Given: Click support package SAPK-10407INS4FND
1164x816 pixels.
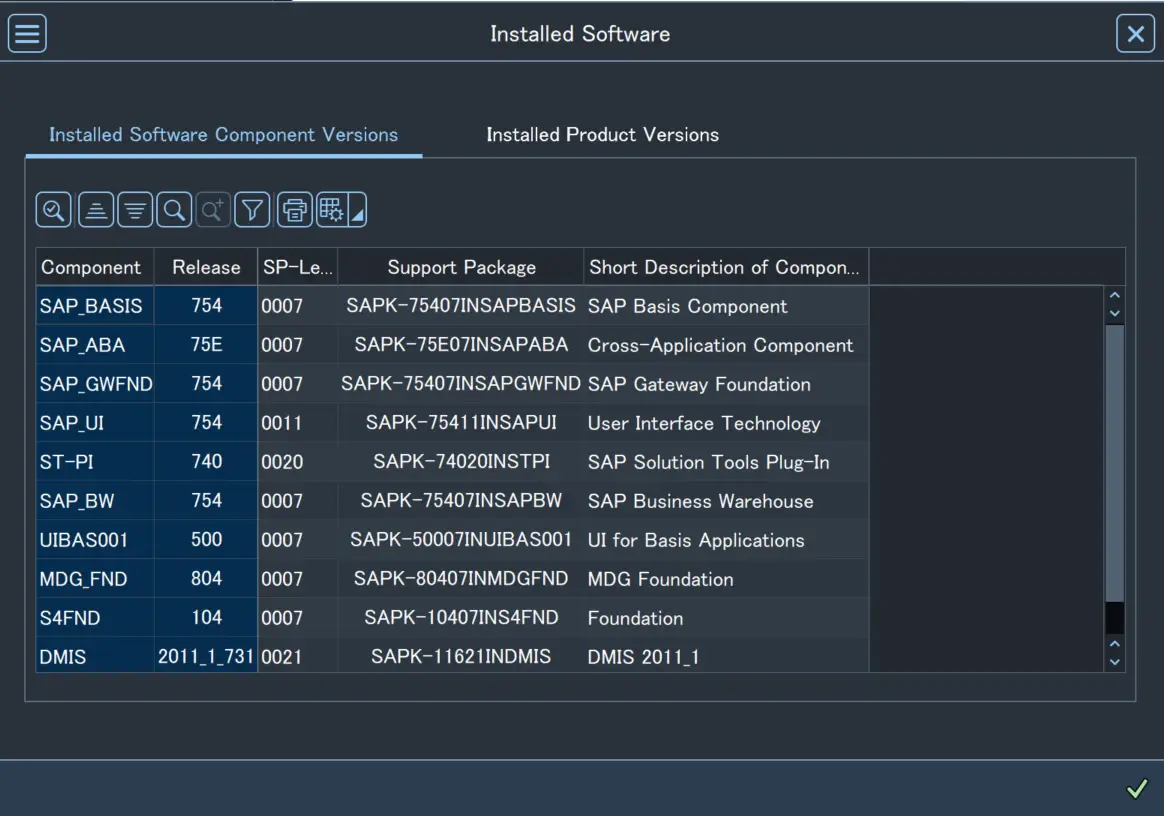Looking at the screenshot, I should (460, 618).
